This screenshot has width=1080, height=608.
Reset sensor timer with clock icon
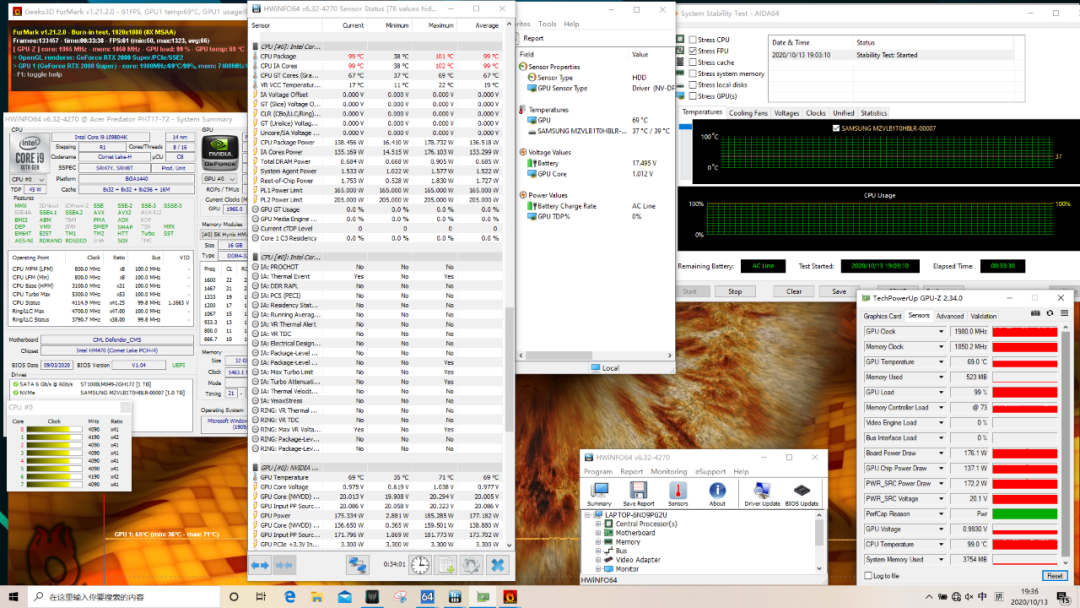pos(420,565)
